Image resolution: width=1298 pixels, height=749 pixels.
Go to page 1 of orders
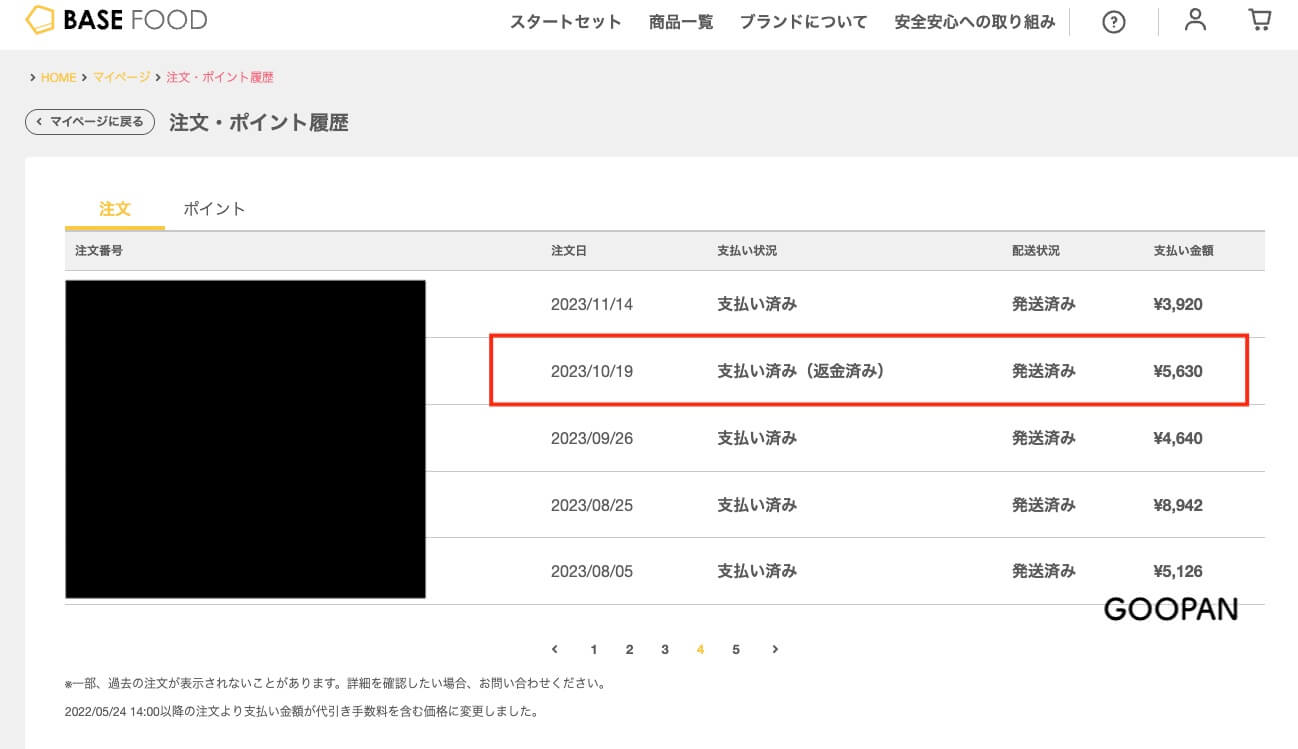[x=594, y=649]
